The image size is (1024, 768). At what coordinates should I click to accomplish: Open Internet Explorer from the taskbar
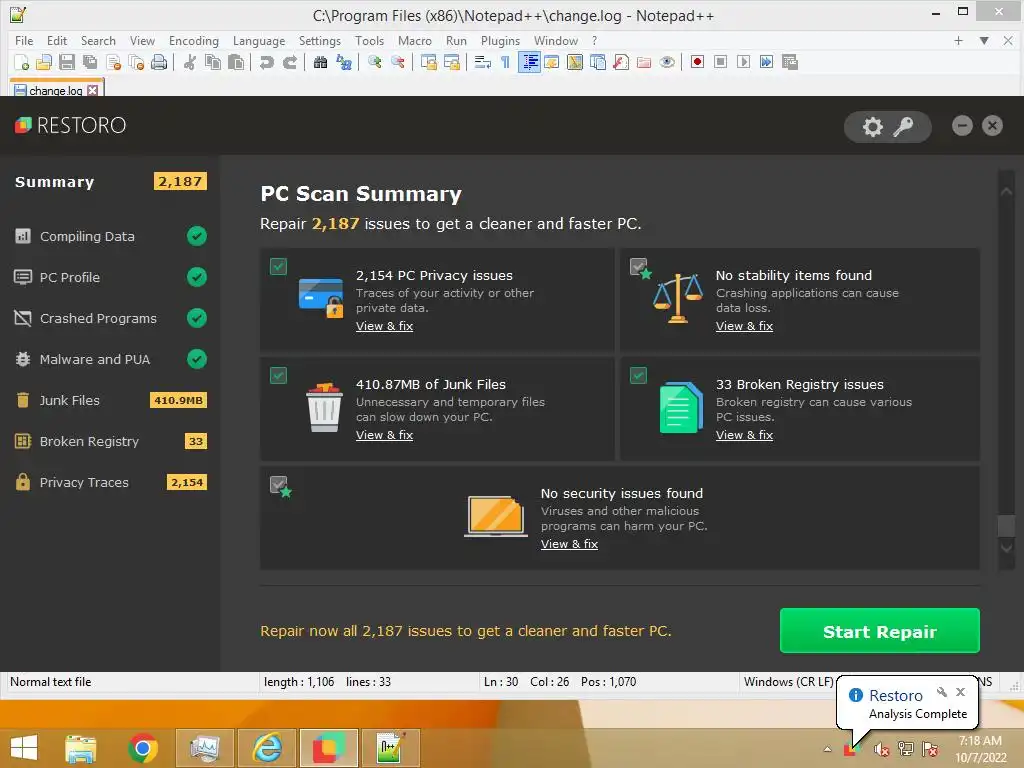[x=267, y=748]
